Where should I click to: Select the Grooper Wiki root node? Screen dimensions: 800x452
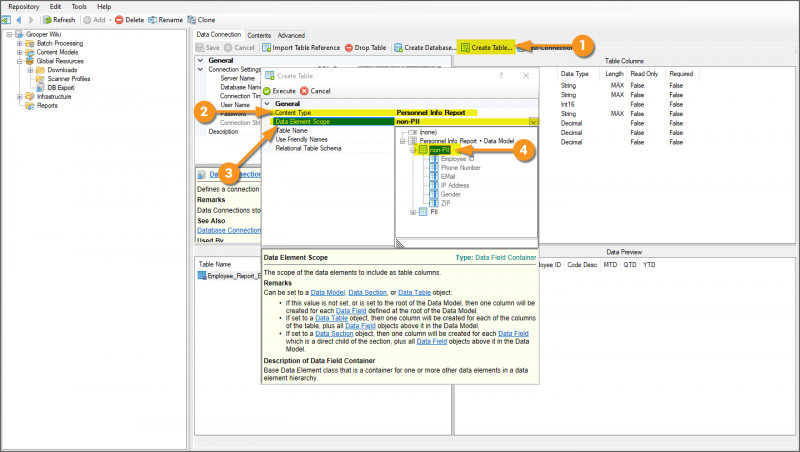click(x=43, y=34)
